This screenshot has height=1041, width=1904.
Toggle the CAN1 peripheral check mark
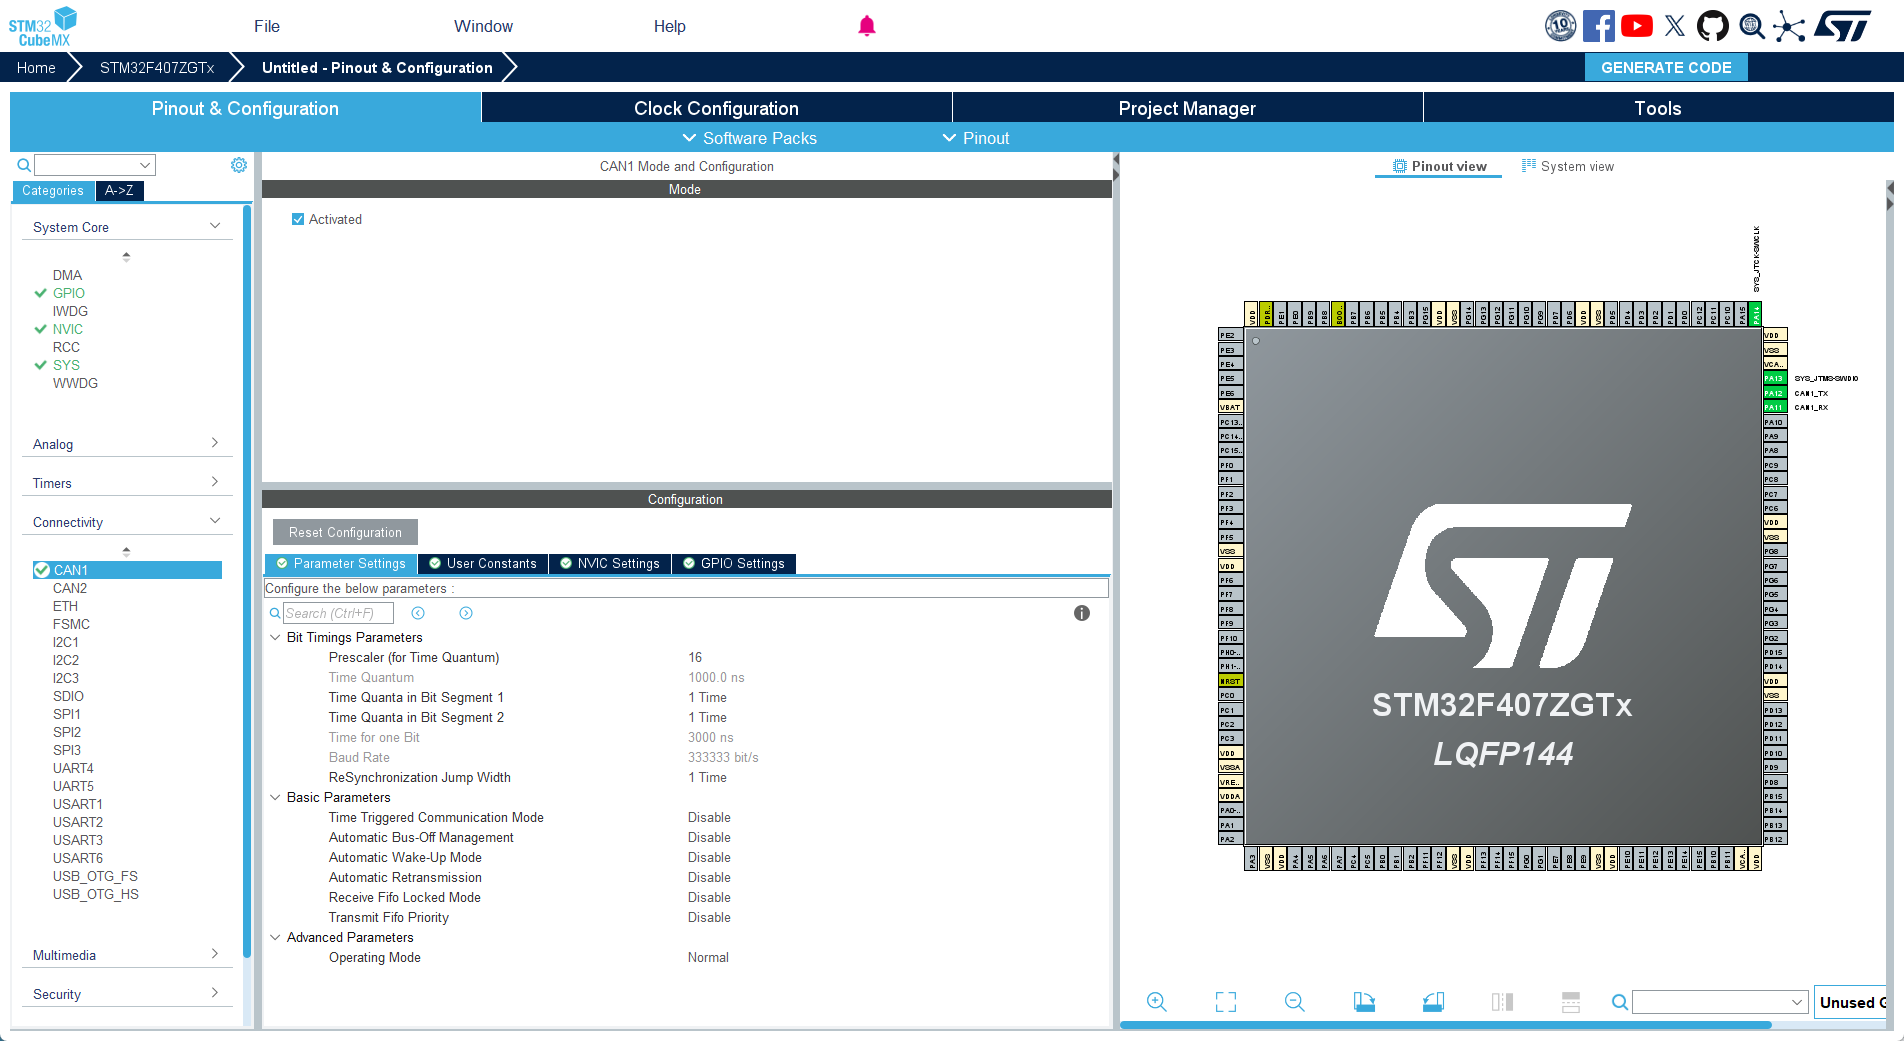pyautogui.click(x=42, y=570)
